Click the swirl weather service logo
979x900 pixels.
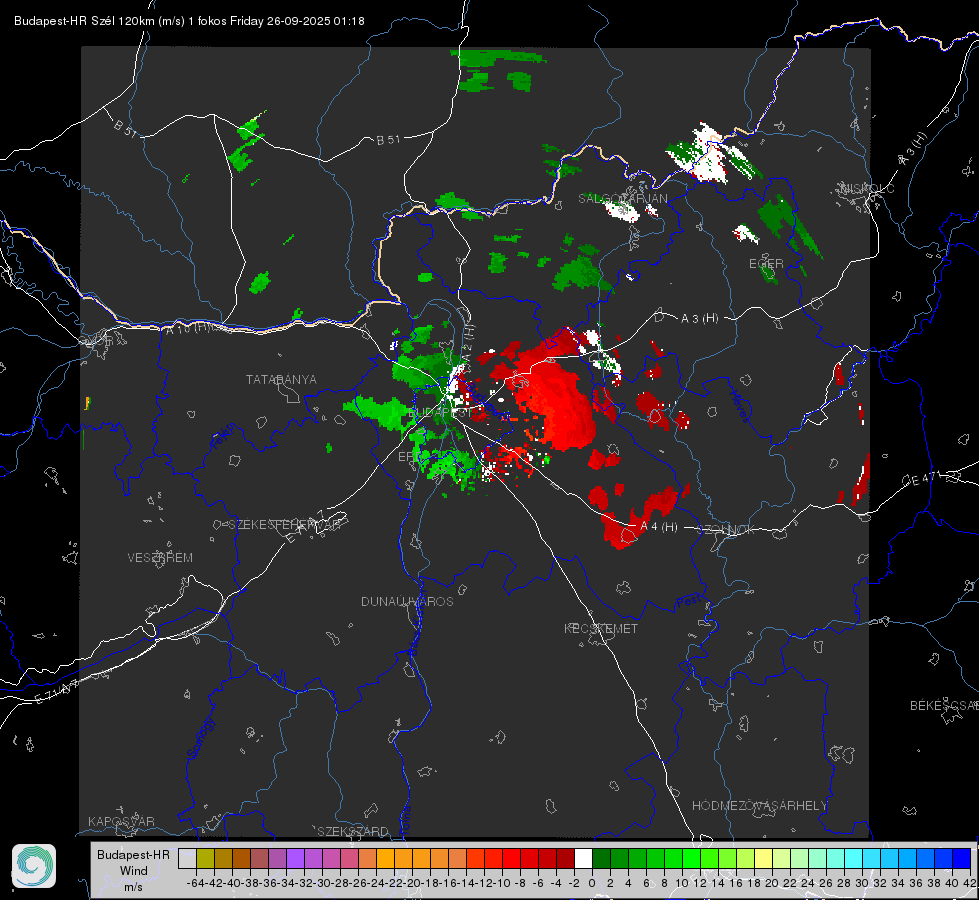click(x=34, y=866)
